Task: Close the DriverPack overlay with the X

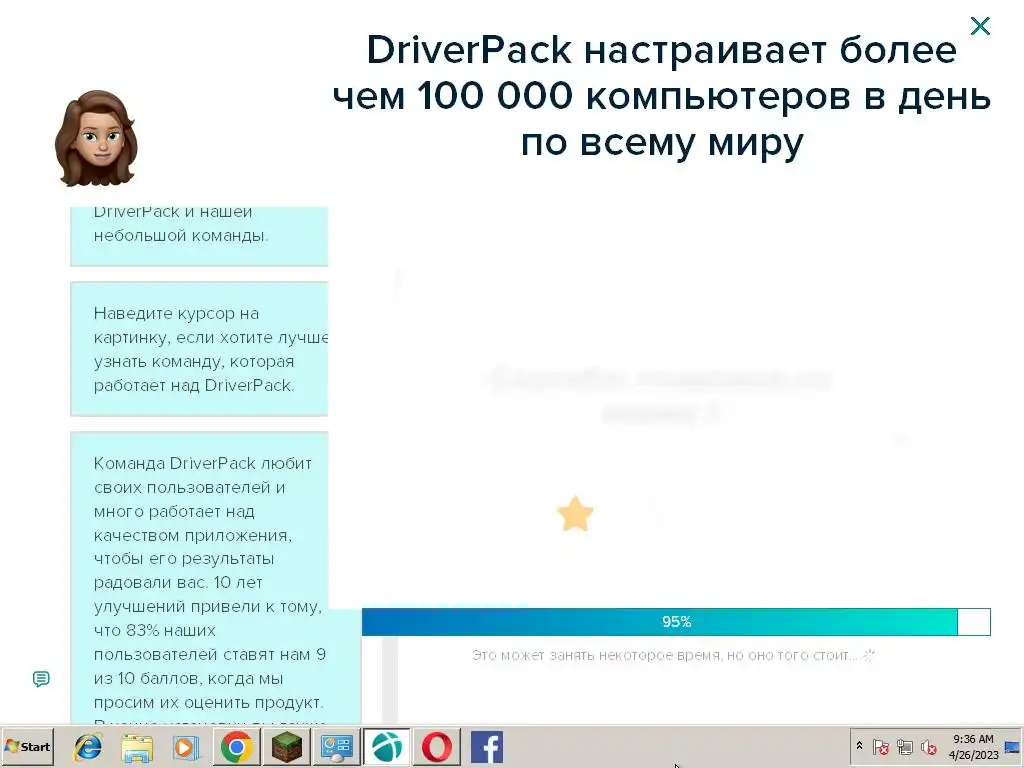Action: pyautogui.click(x=980, y=26)
